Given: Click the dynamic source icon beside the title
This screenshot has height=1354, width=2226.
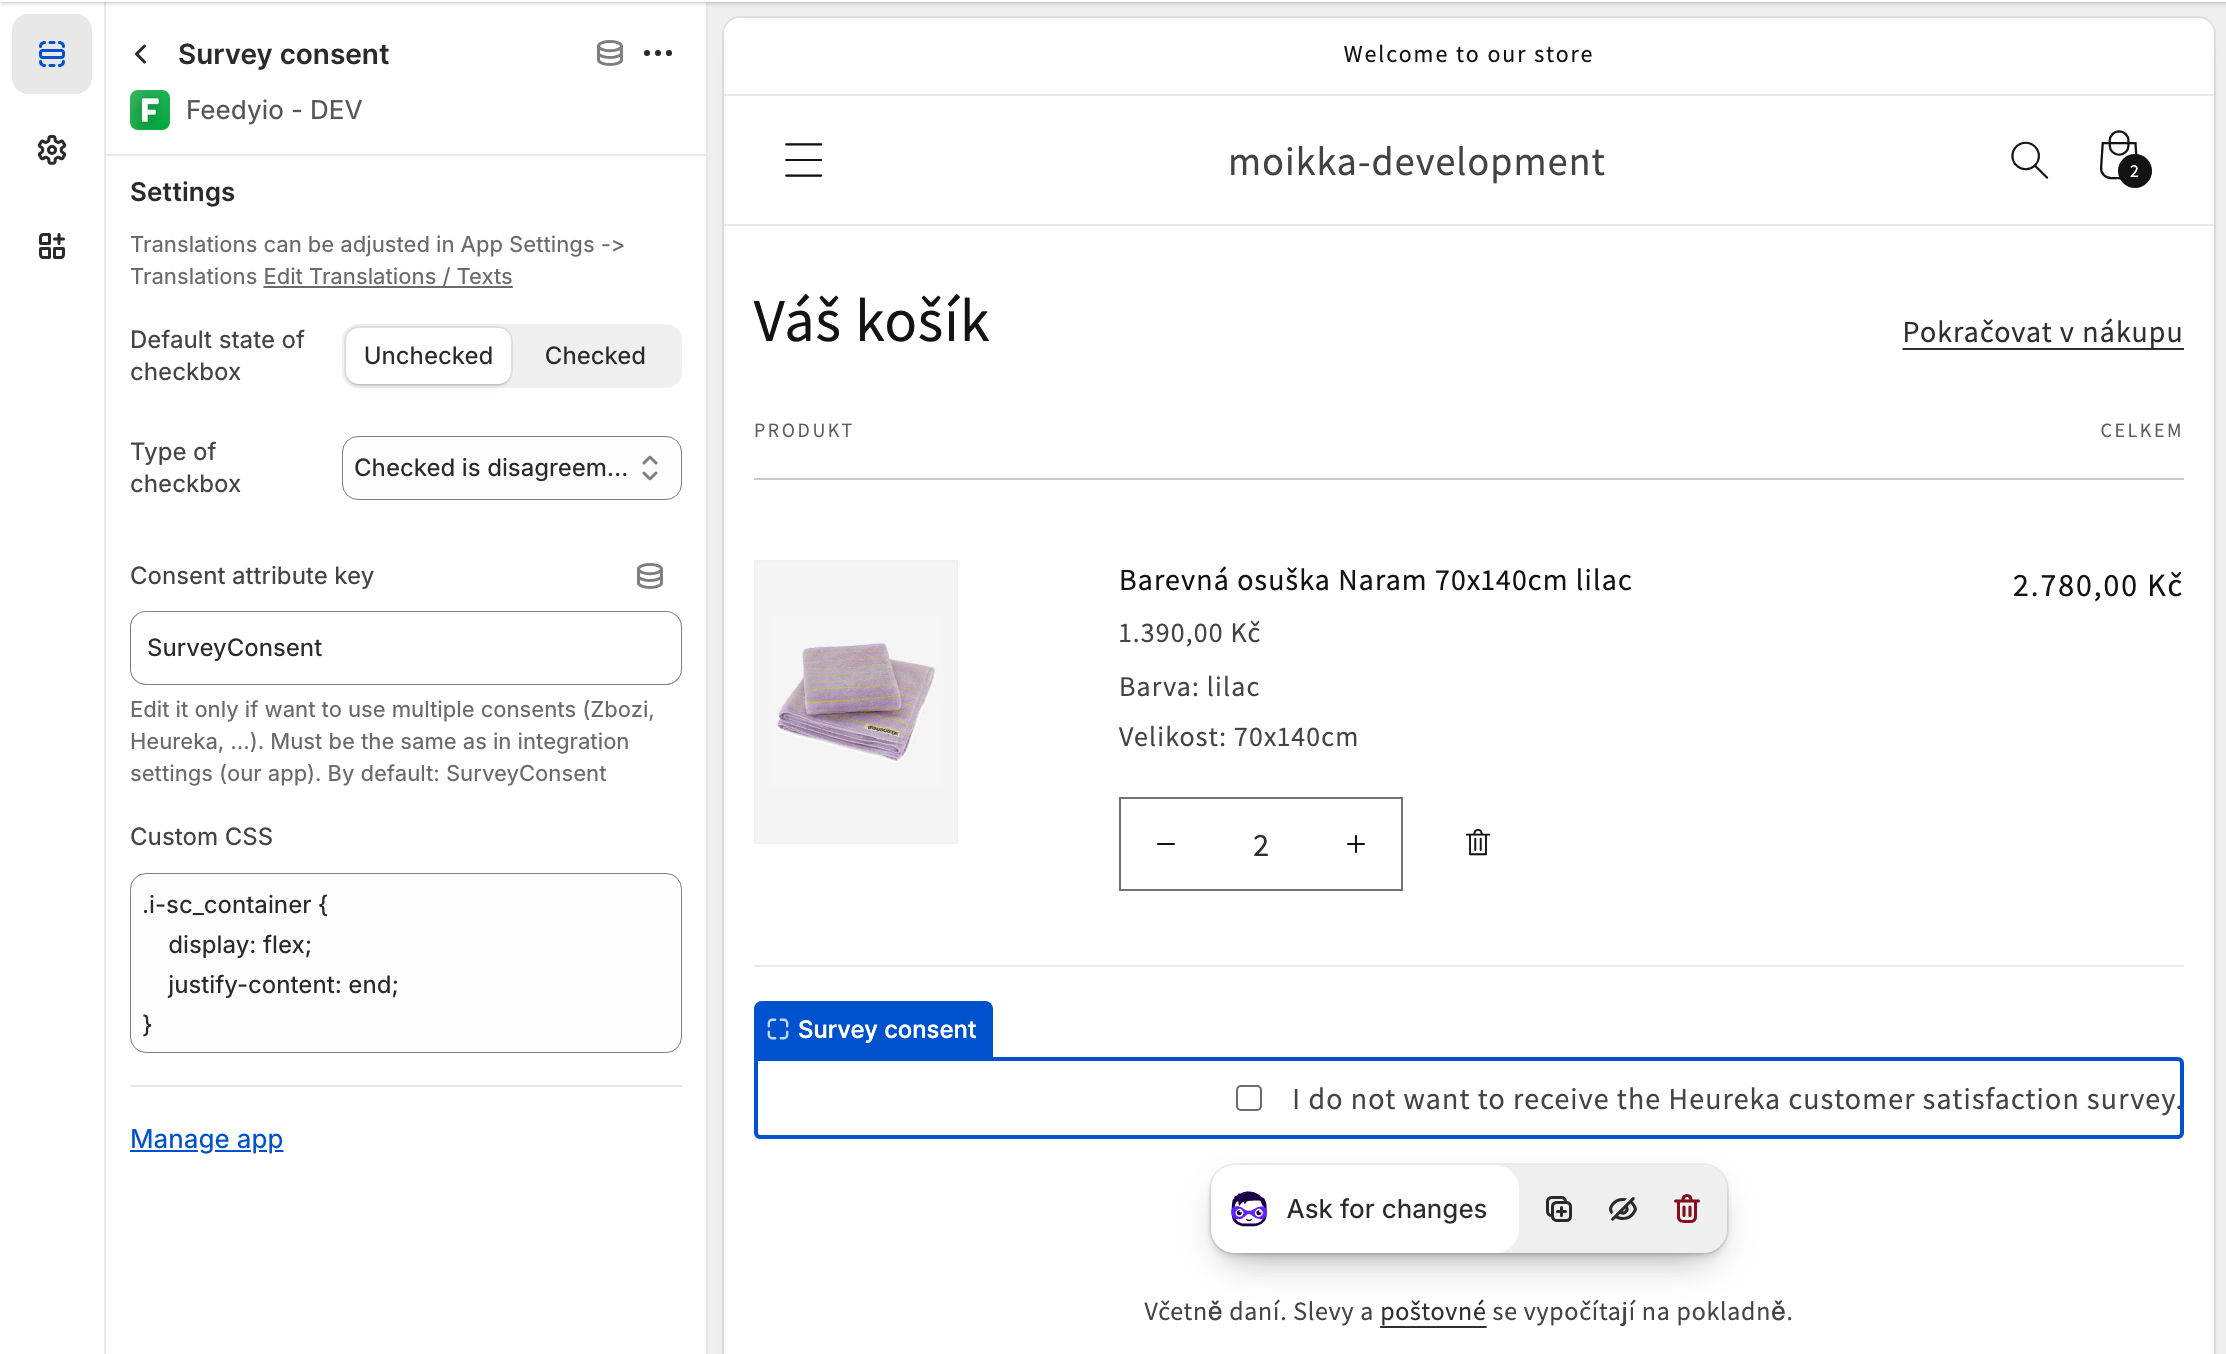Looking at the screenshot, I should click(x=609, y=53).
